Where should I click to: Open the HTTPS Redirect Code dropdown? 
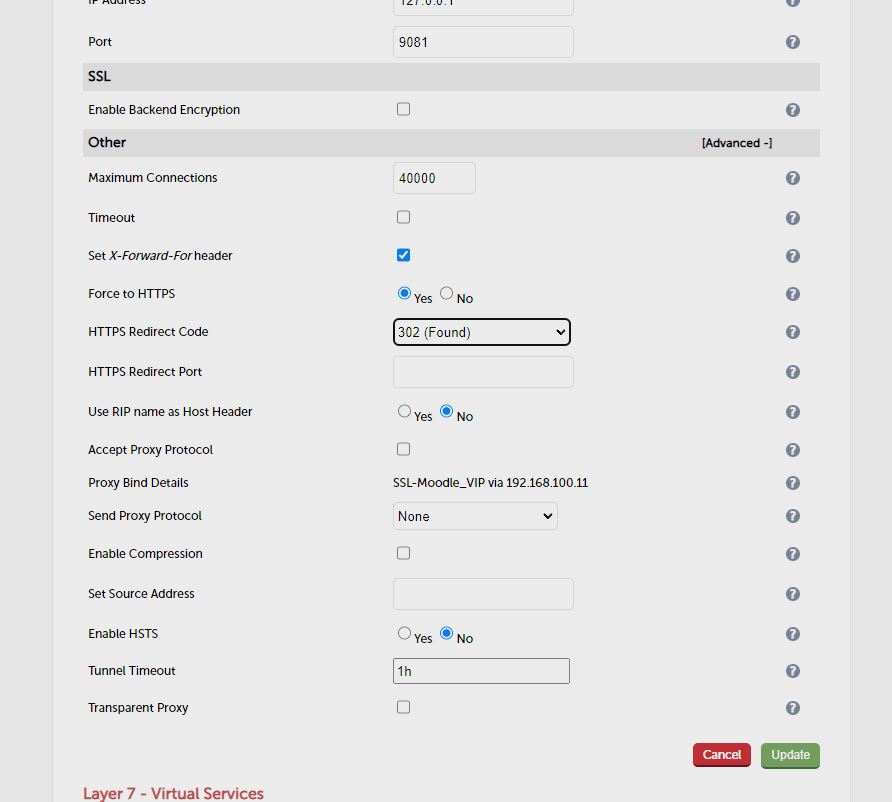point(481,331)
